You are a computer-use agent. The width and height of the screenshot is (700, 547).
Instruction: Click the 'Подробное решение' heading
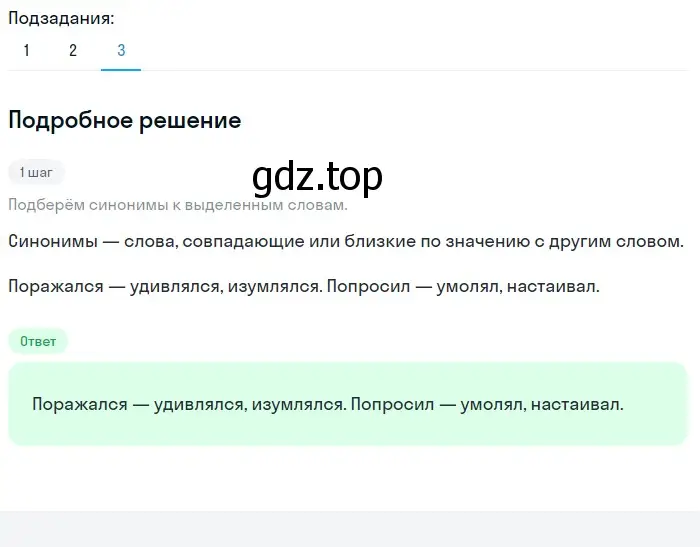coord(125,120)
